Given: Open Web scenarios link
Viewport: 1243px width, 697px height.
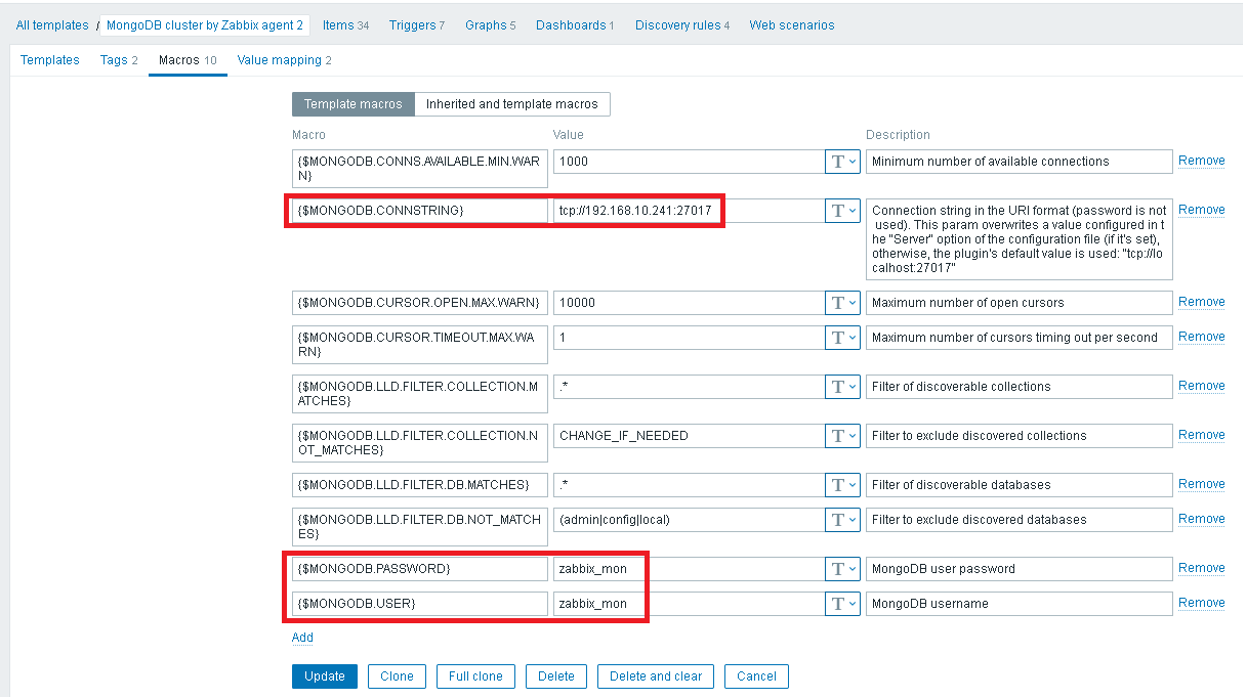Looking at the screenshot, I should [x=792, y=25].
